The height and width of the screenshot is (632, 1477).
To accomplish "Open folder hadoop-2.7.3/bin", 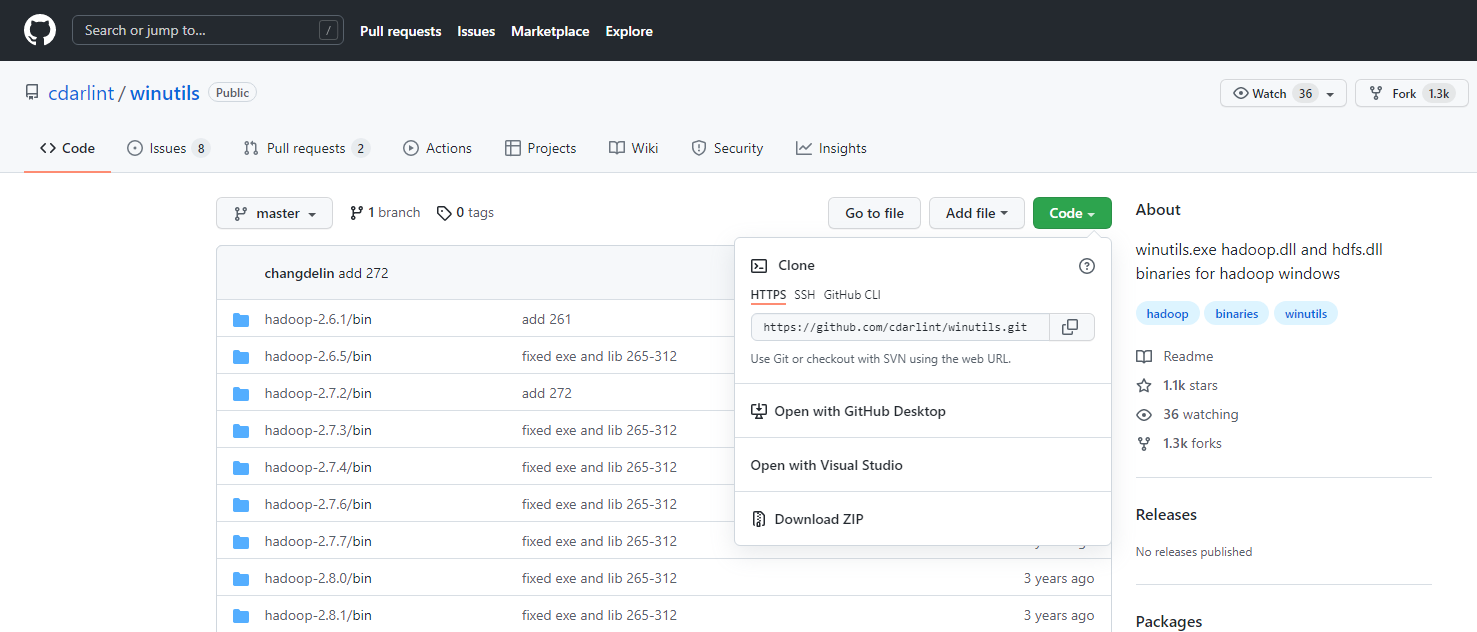I will [318, 430].
